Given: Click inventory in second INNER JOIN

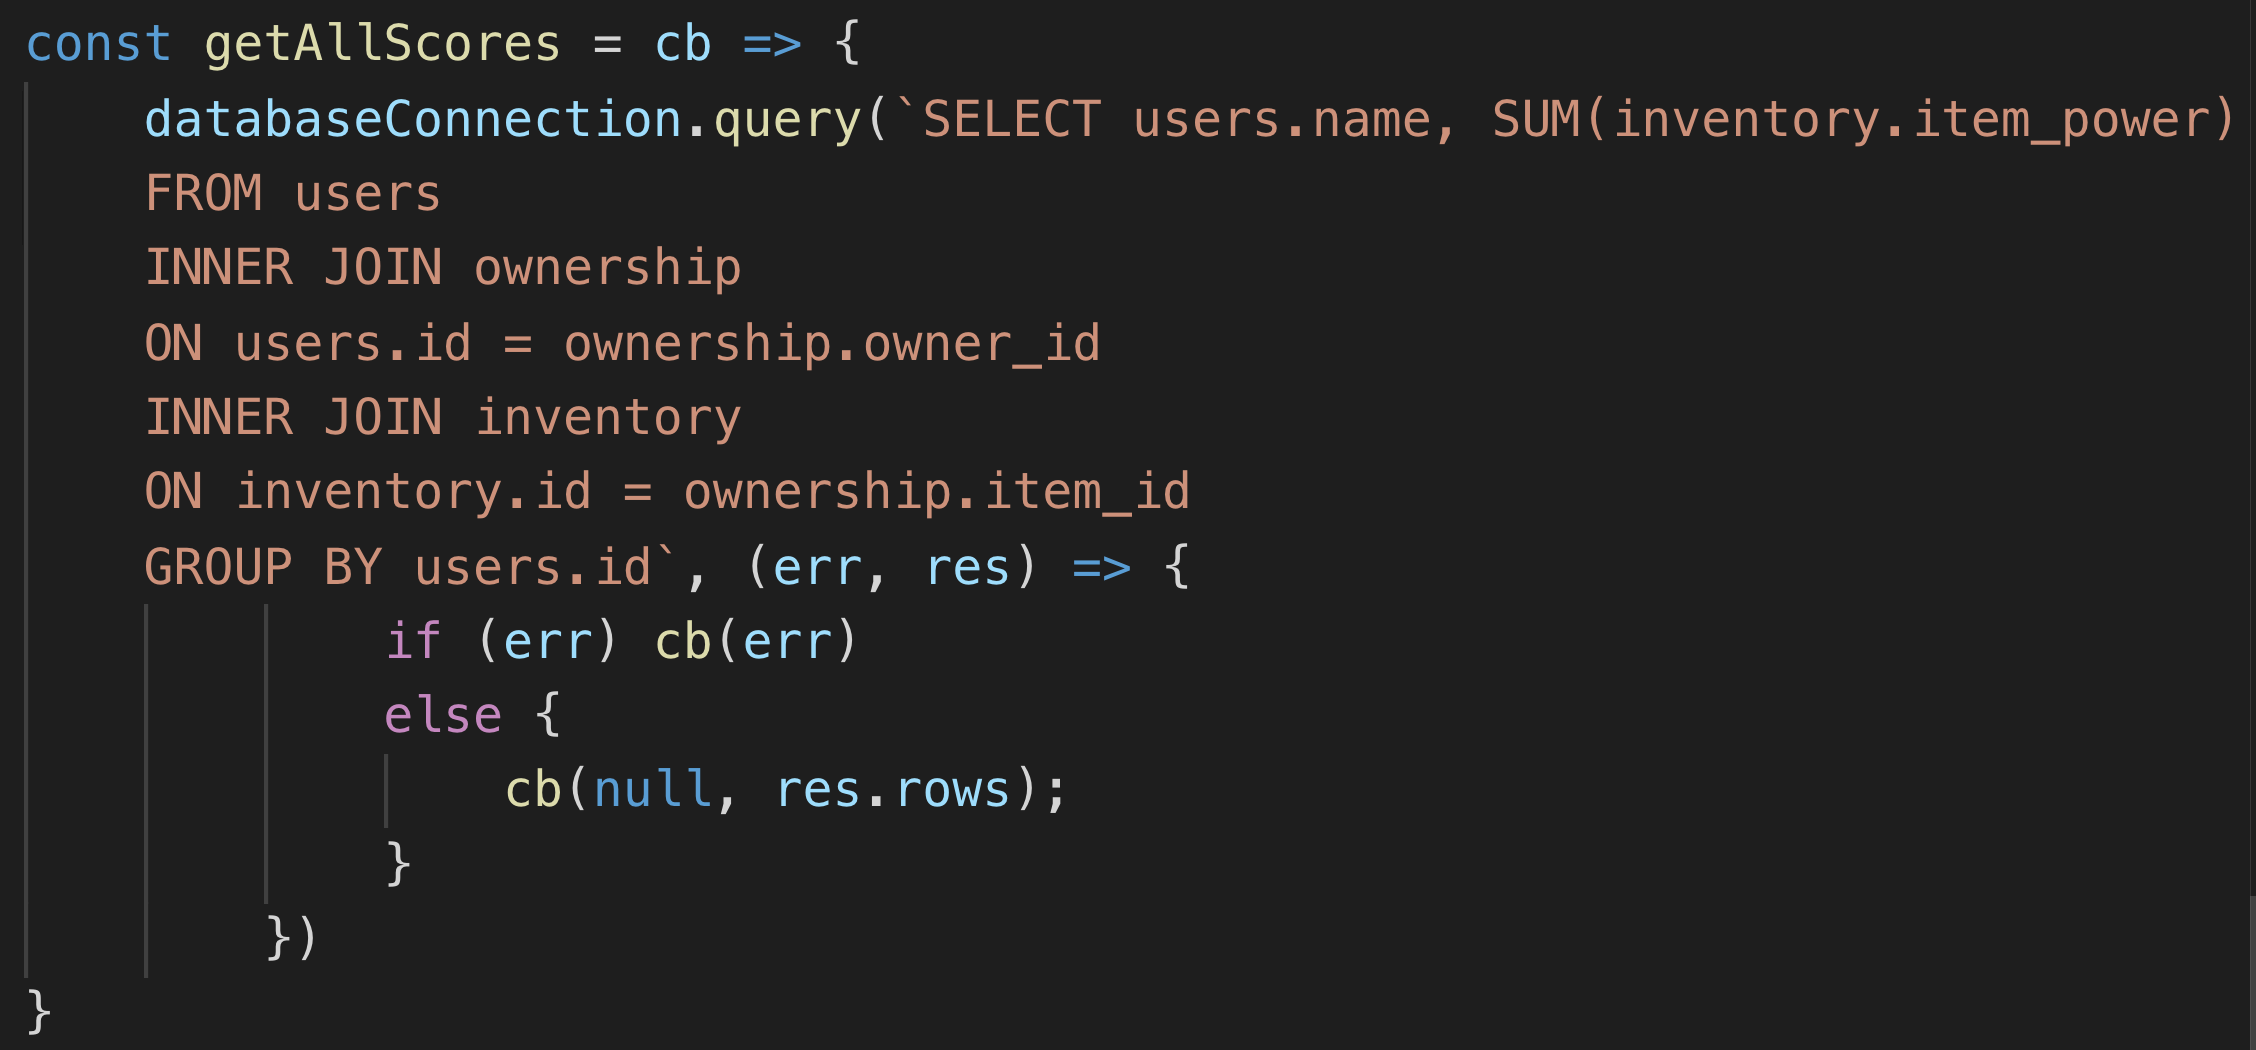Looking at the screenshot, I should click(608, 418).
